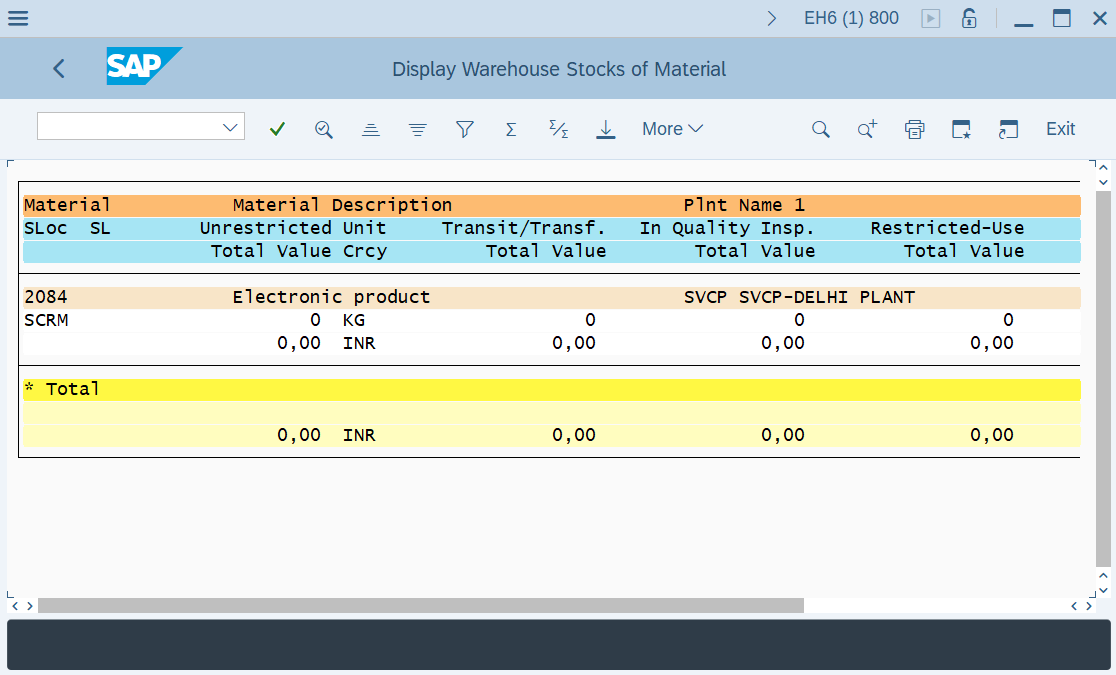Go back with the left arrow
Image resolution: width=1116 pixels, height=675 pixels.
click(x=59, y=68)
